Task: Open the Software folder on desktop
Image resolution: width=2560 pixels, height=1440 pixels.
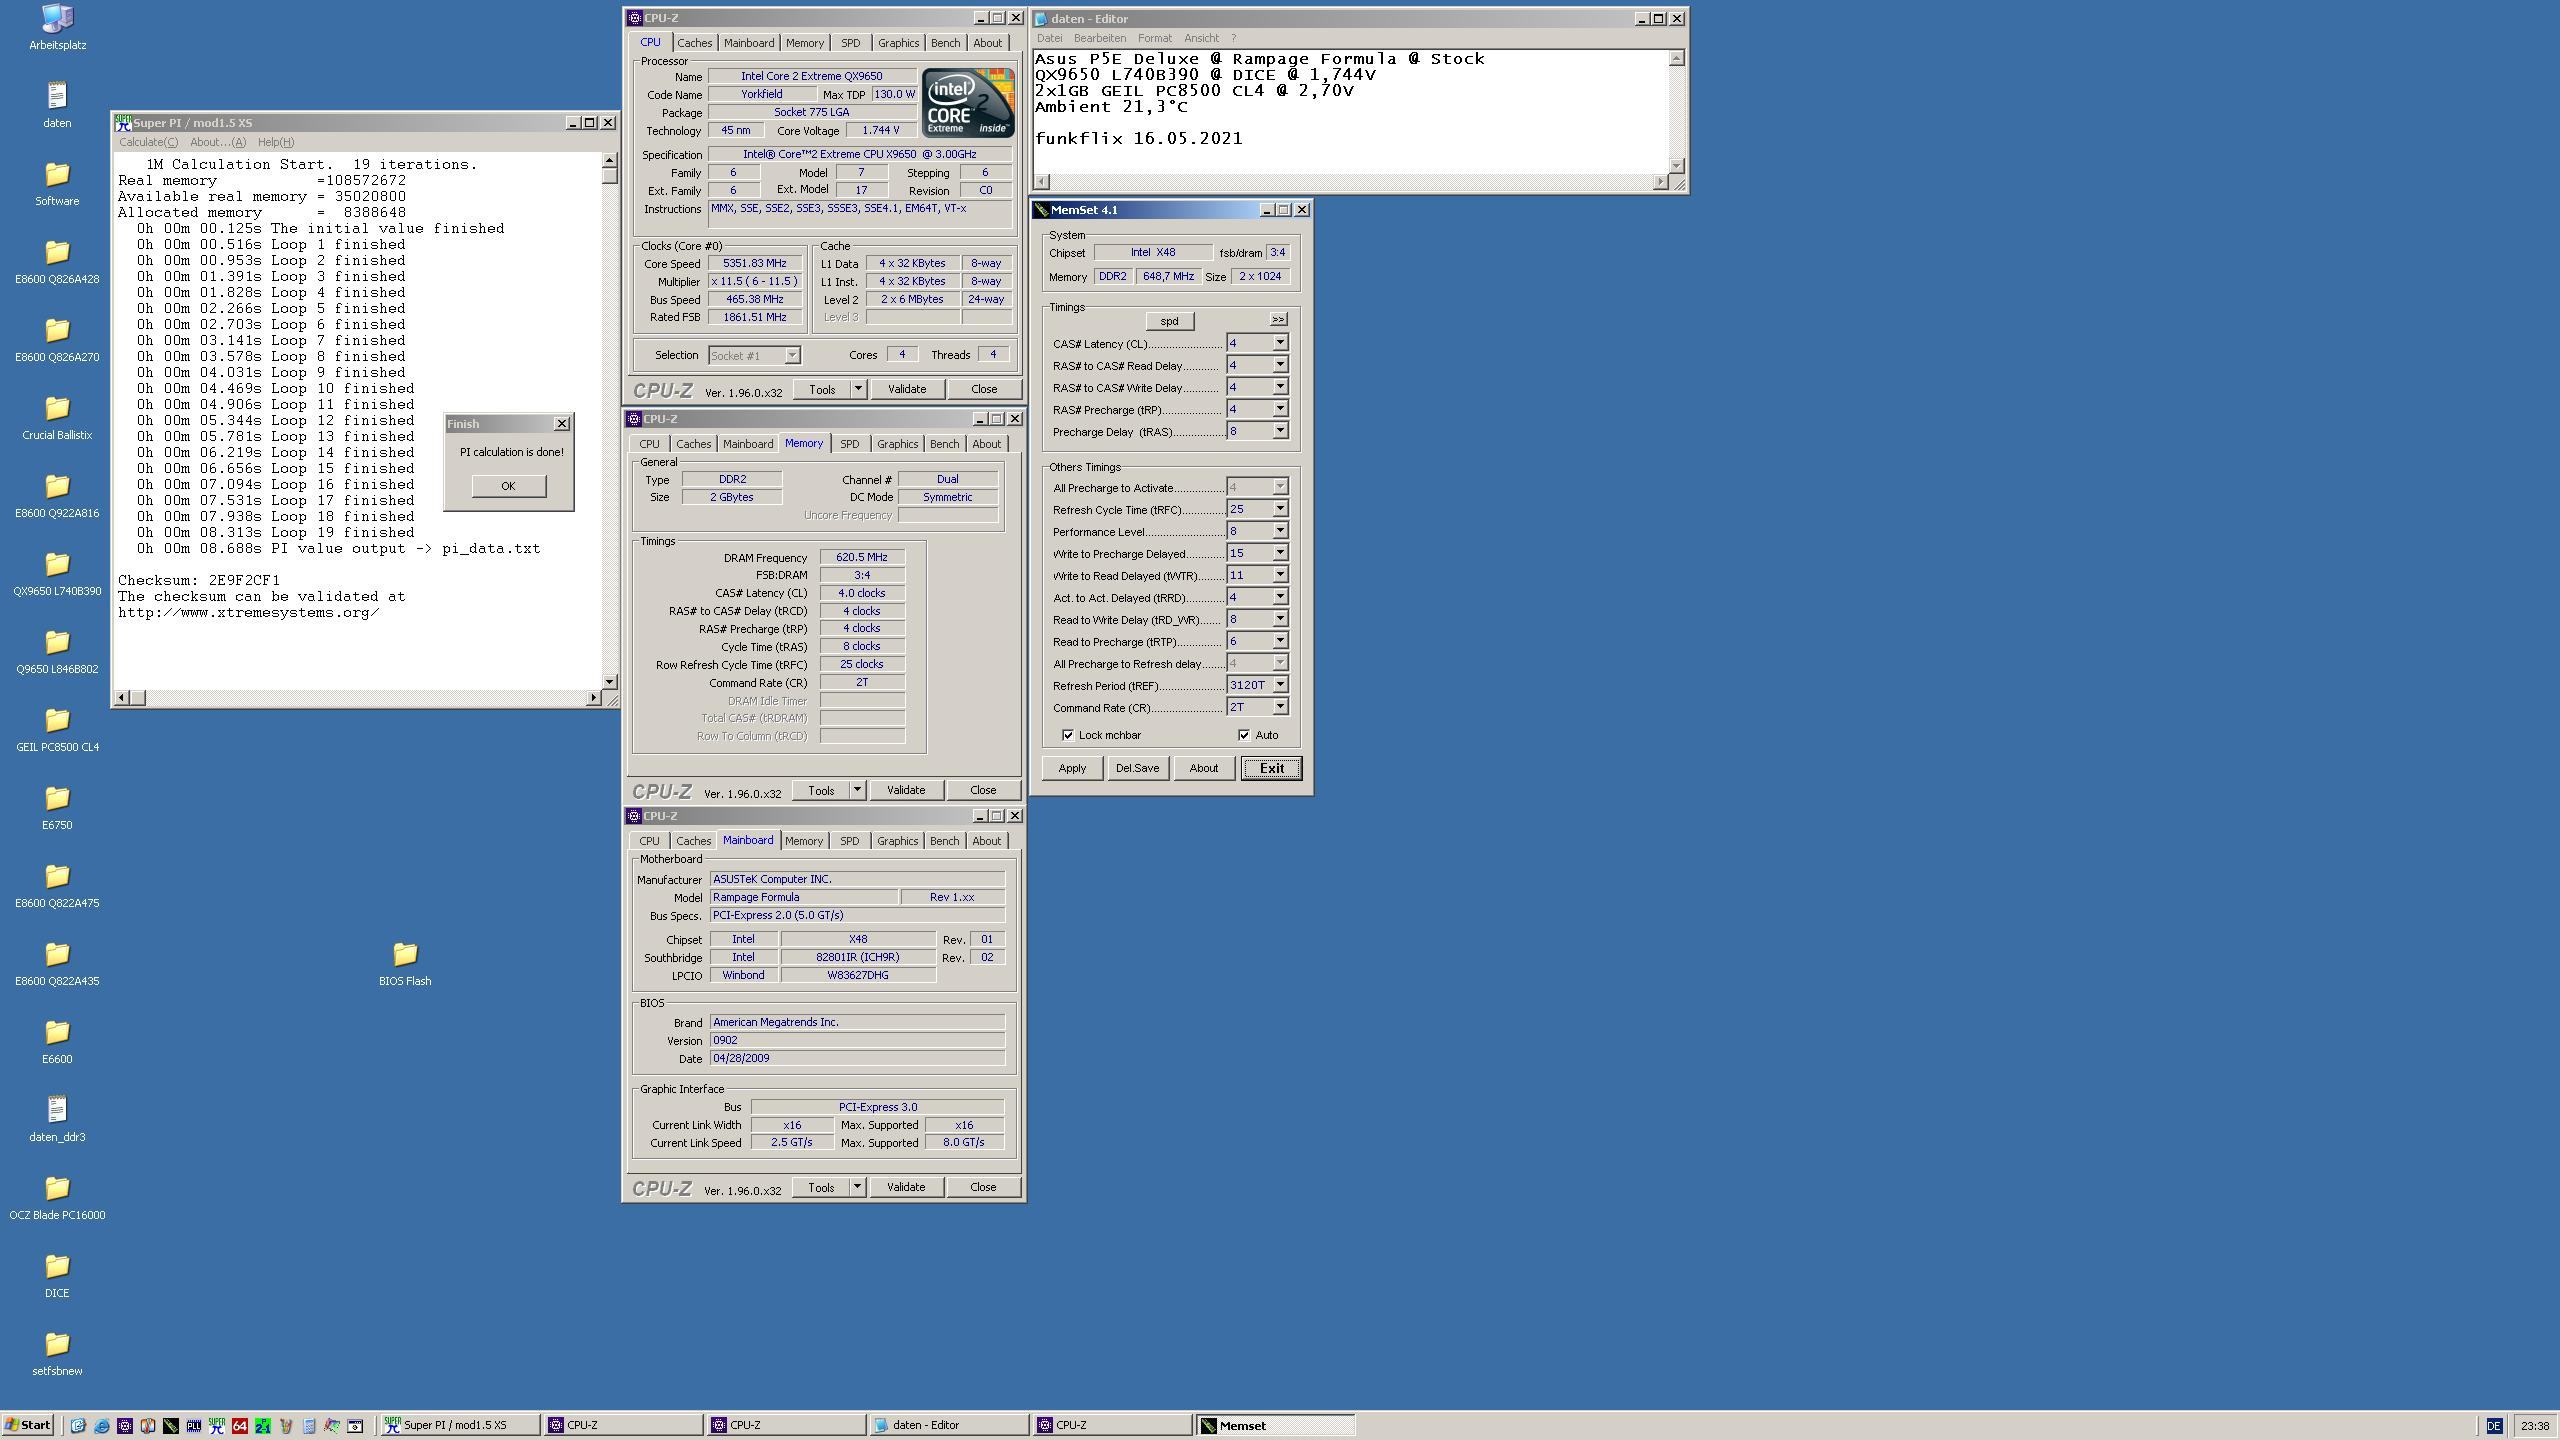Action: [x=57, y=183]
